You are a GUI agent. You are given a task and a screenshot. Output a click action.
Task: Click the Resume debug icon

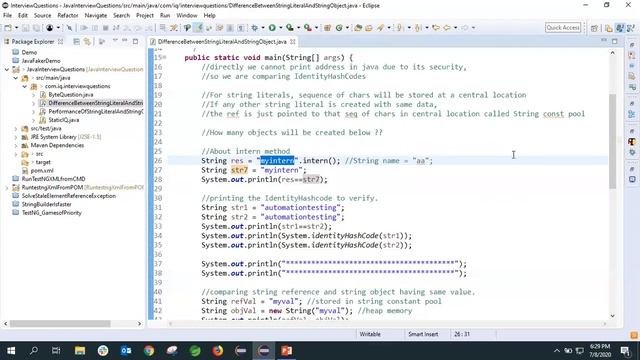coord(84,28)
